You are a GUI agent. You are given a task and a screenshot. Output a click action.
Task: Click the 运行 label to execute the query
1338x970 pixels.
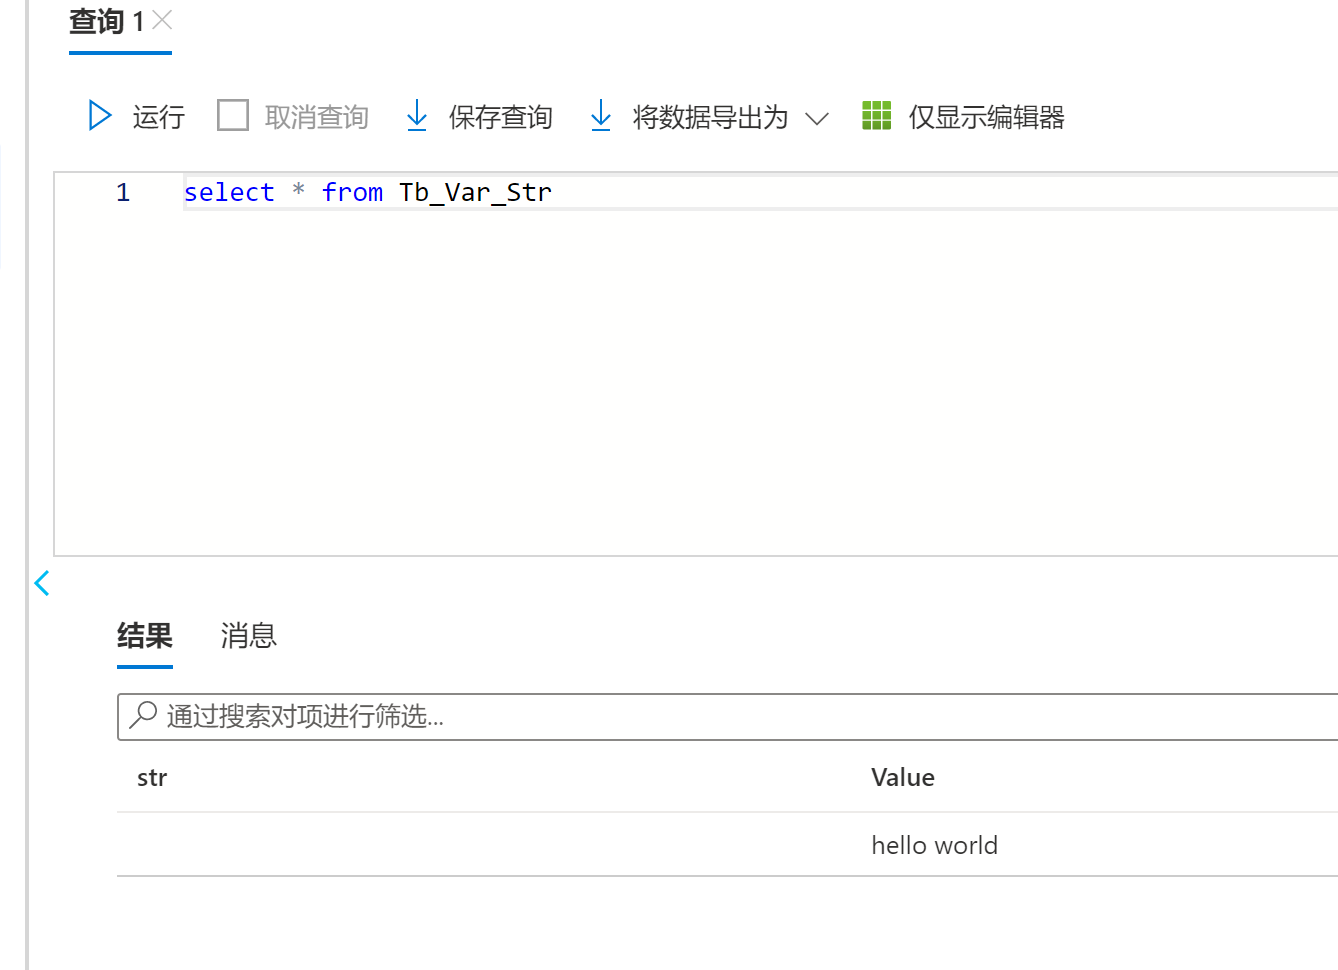(158, 117)
